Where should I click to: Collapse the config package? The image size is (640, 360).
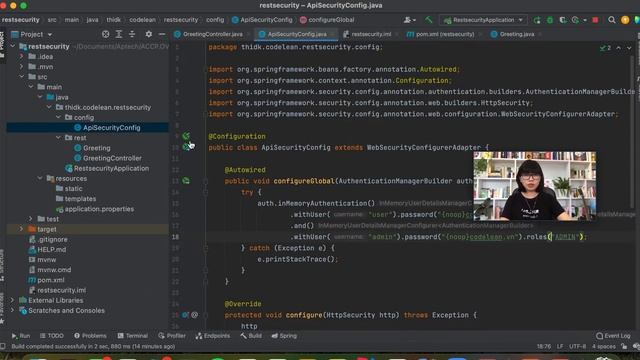pos(58,118)
